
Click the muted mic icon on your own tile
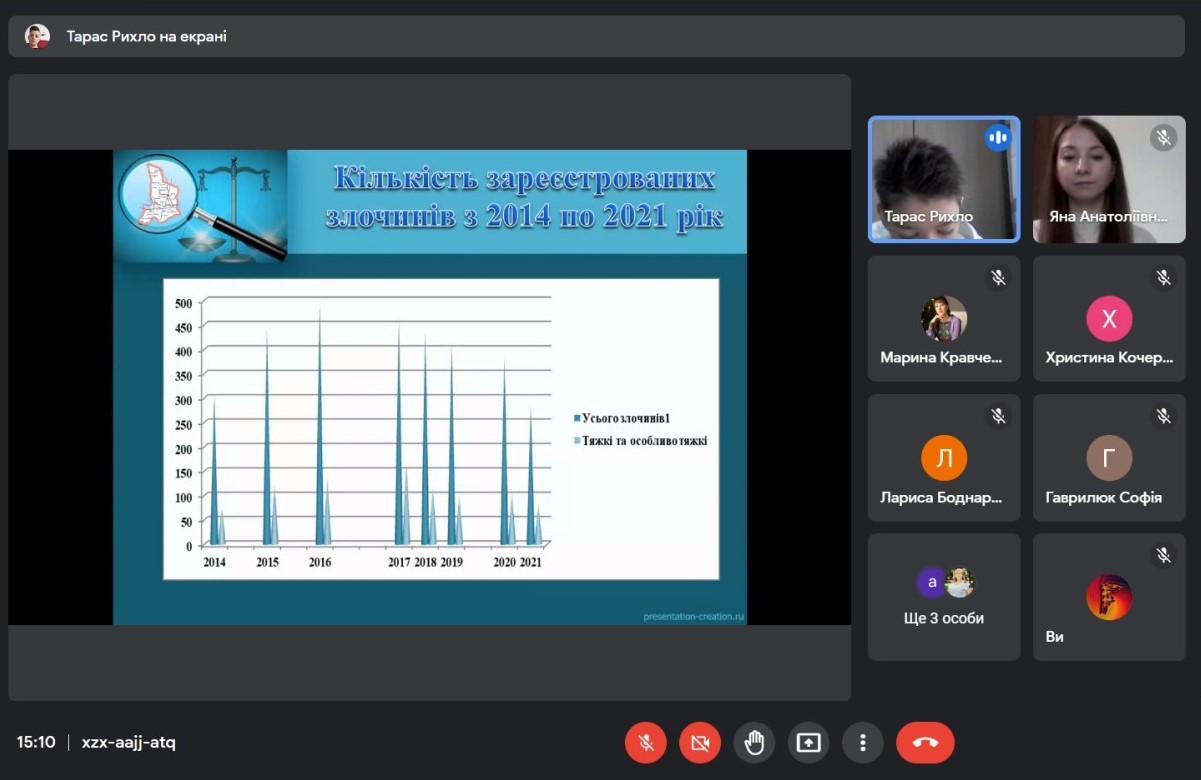[x=1163, y=555]
